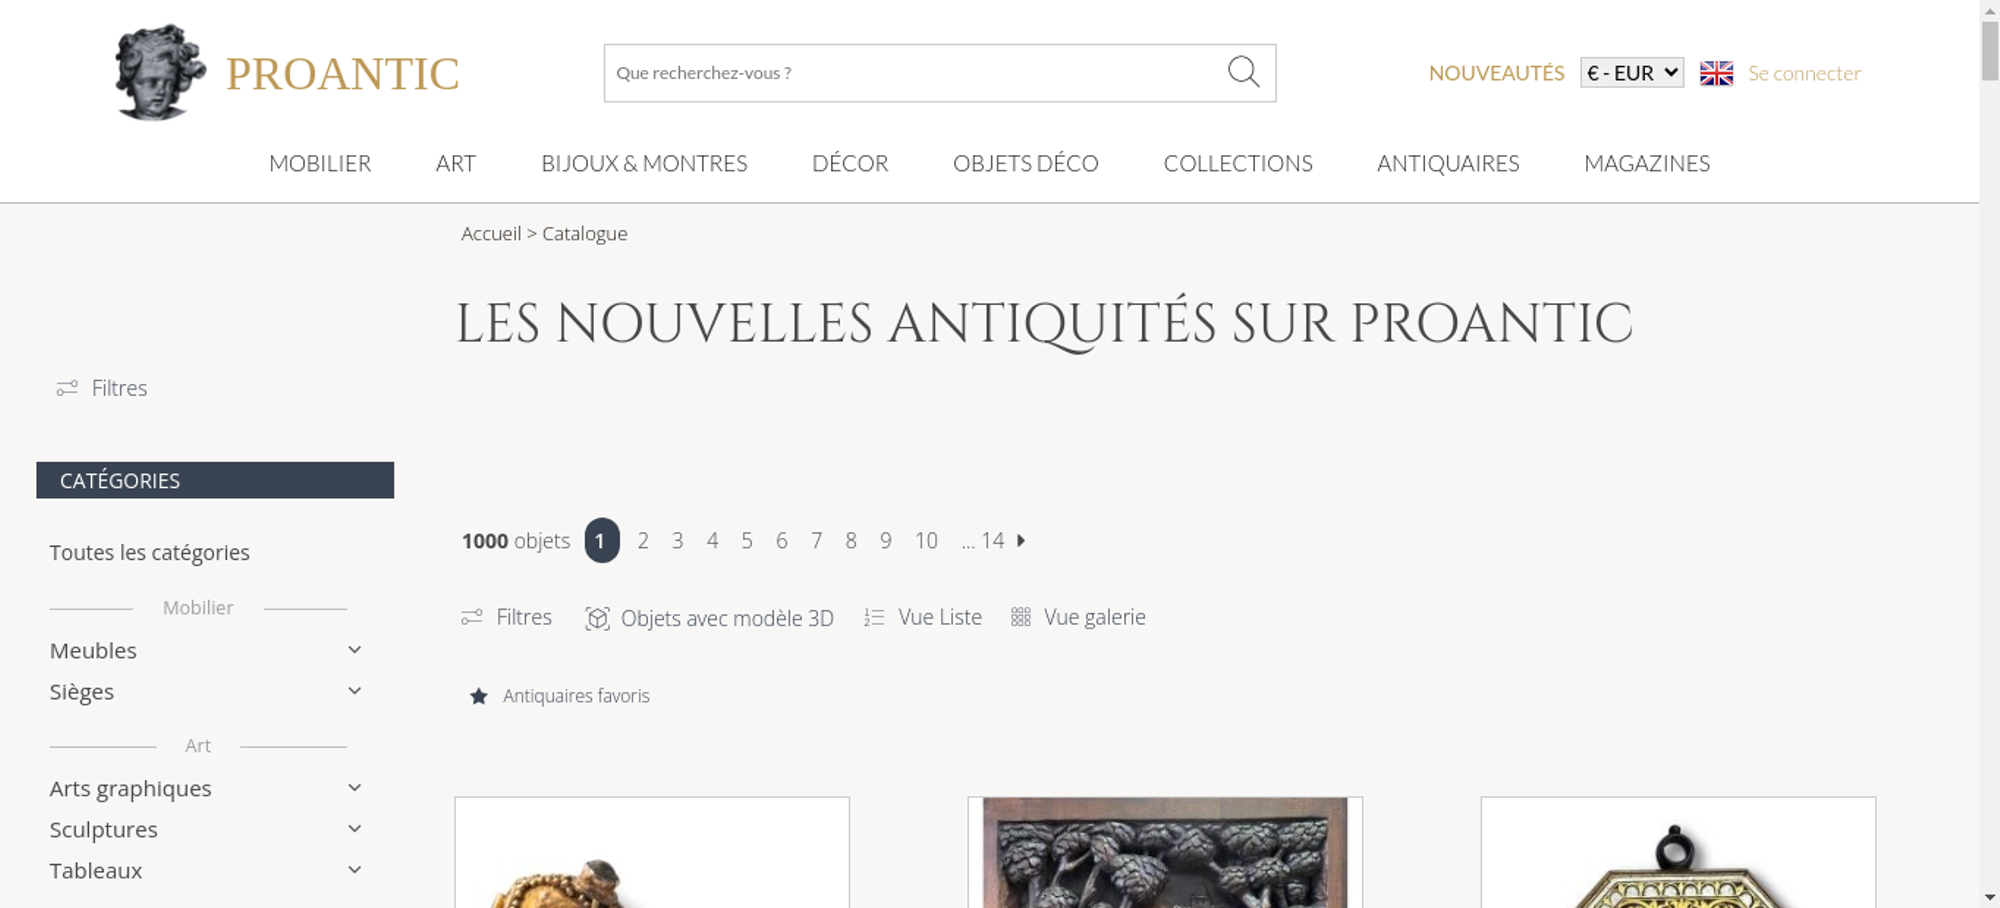Click the magnifying glass search icon

pos(1243,72)
